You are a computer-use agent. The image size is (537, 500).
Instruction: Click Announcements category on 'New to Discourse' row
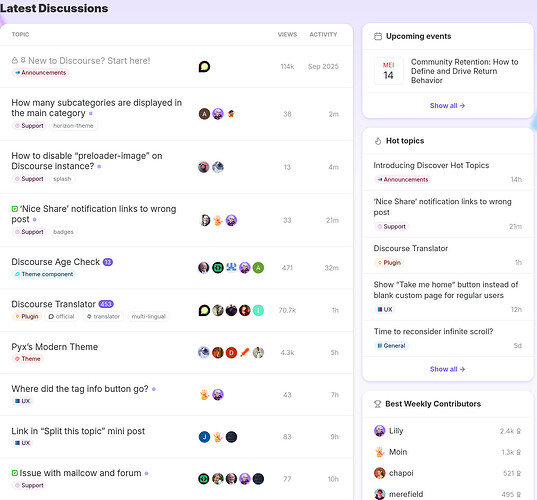(41, 73)
